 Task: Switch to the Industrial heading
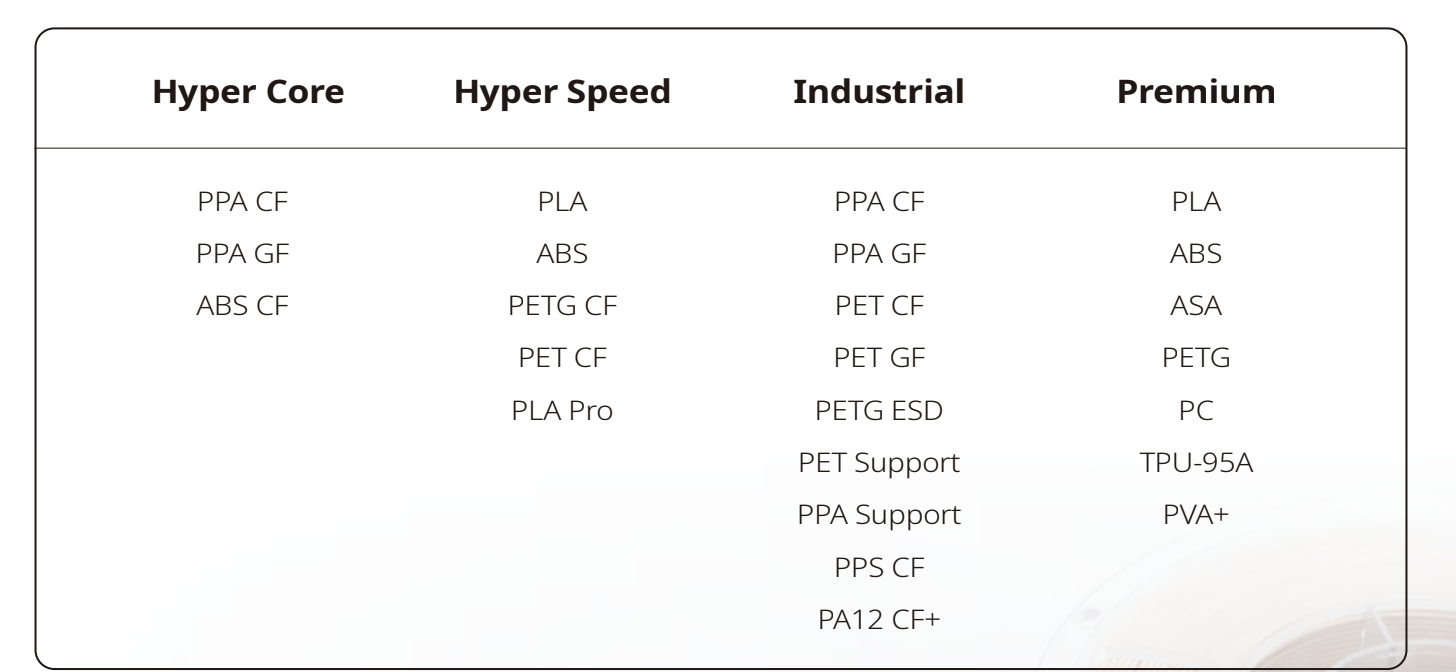[x=879, y=92]
